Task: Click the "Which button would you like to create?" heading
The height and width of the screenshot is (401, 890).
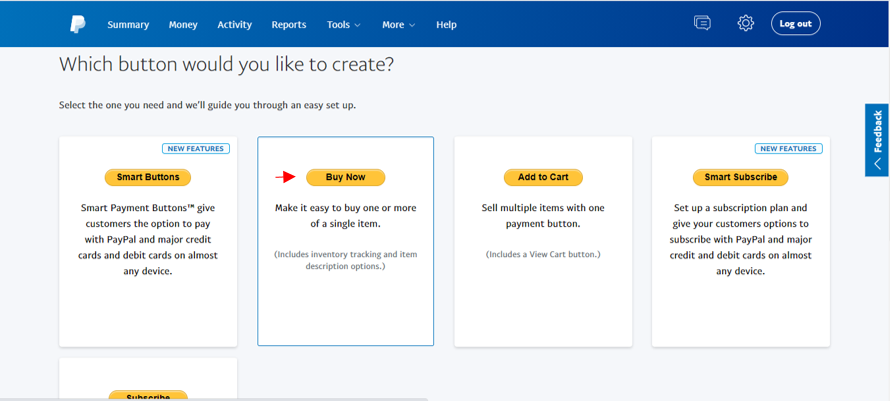Action: pyautogui.click(x=226, y=64)
